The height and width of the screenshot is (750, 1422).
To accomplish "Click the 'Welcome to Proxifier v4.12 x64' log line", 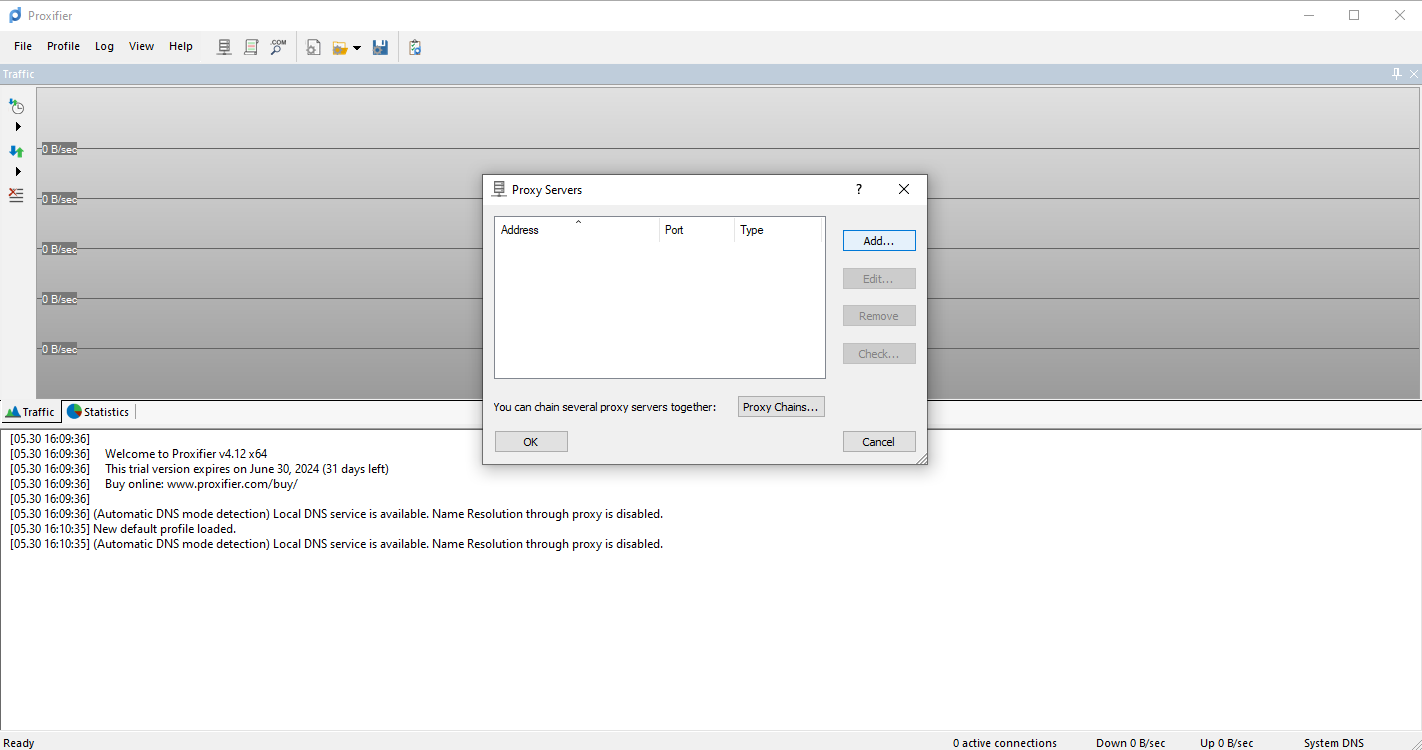I will pyautogui.click(x=186, y=454).
